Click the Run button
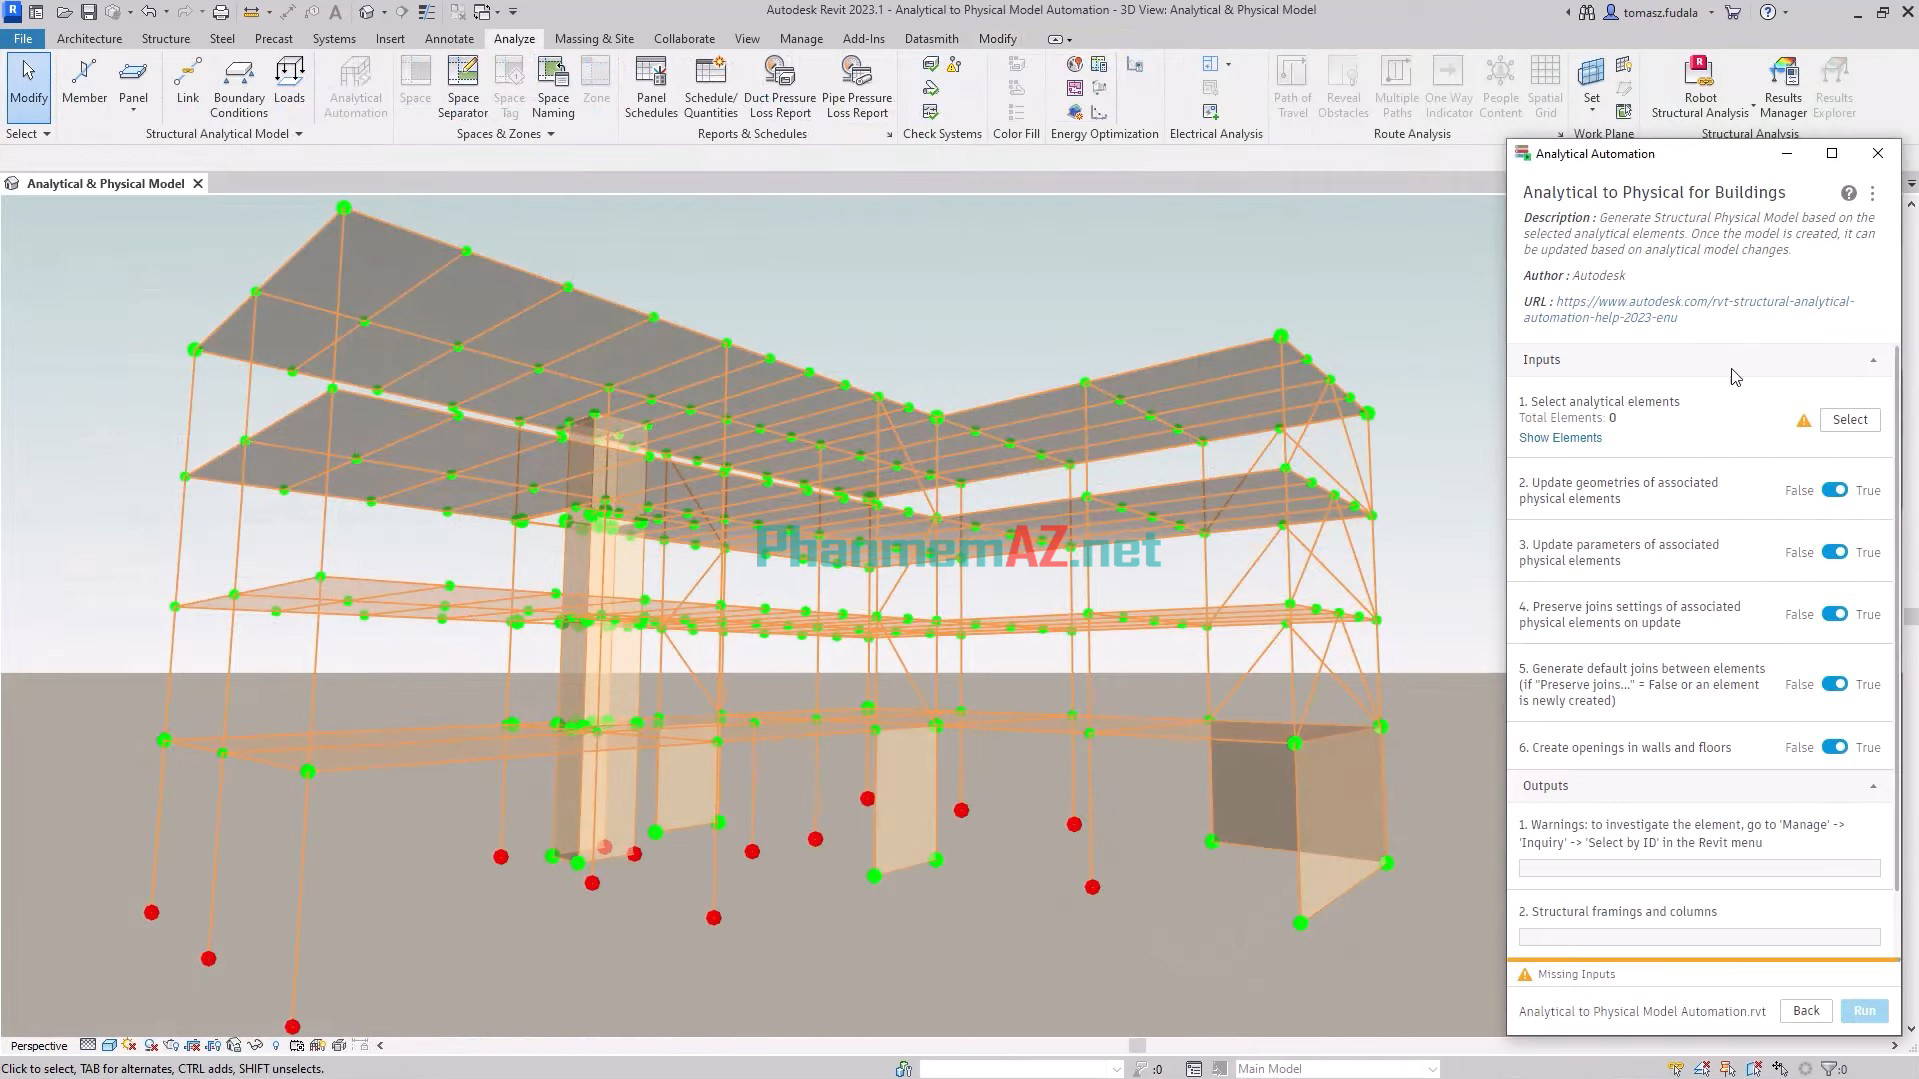1919x1079 pixels. click(1863, 1011)
